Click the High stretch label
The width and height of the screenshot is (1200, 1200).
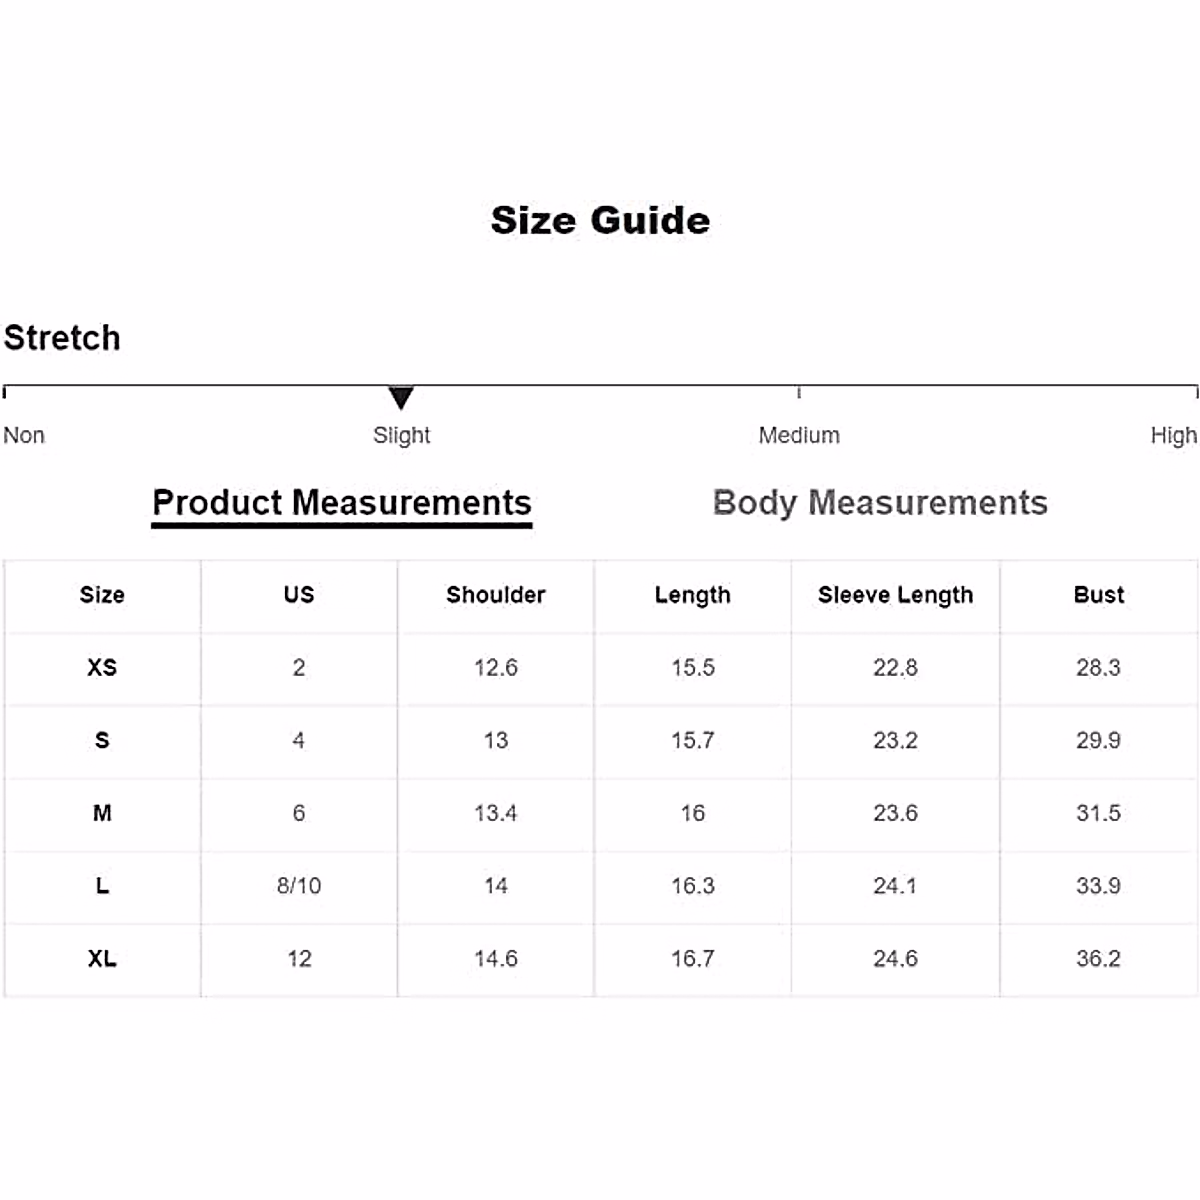pyautogui.click(x=1173, y=435)
